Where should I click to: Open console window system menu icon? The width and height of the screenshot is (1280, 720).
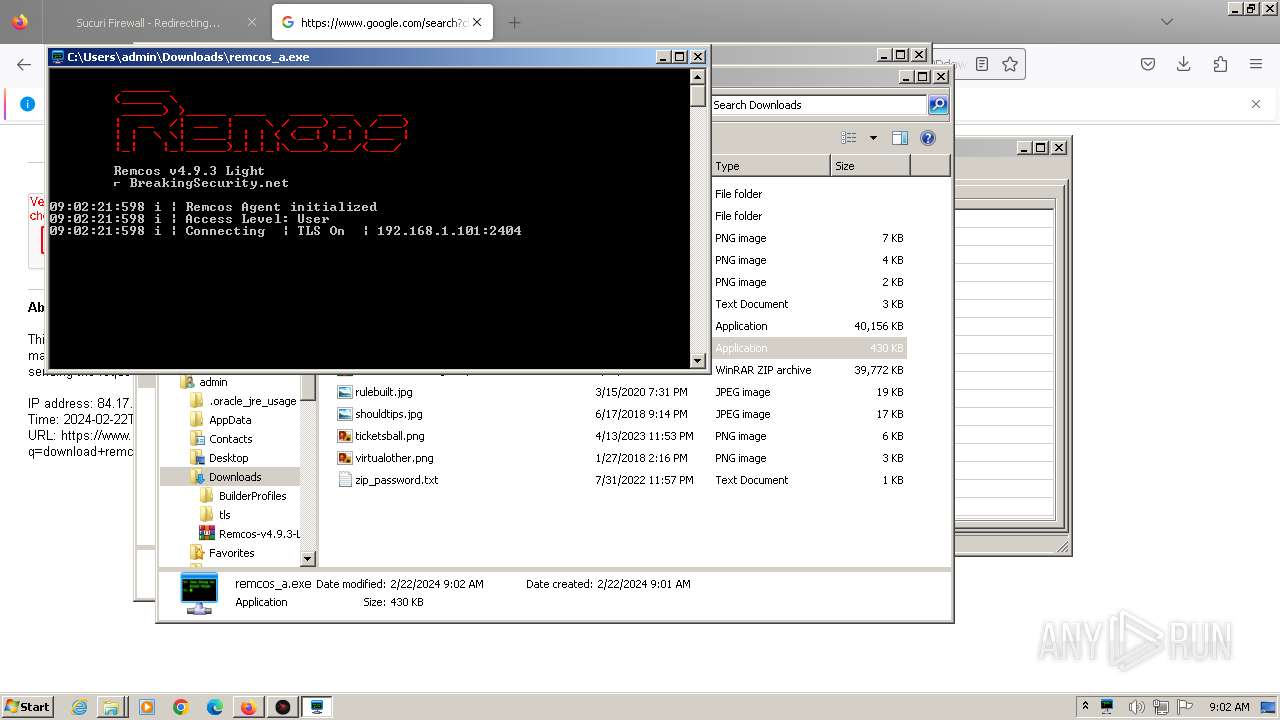coord(58,57)
